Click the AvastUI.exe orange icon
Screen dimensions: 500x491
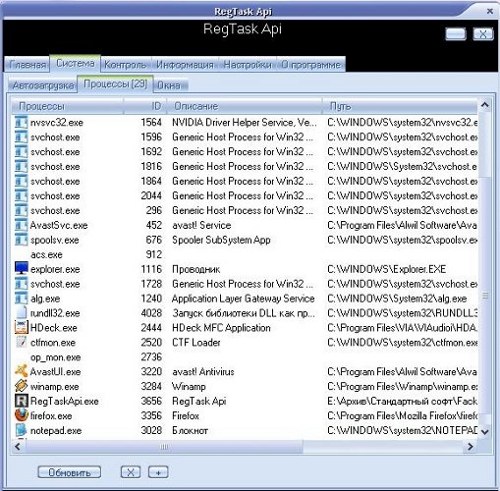[21, 371]
